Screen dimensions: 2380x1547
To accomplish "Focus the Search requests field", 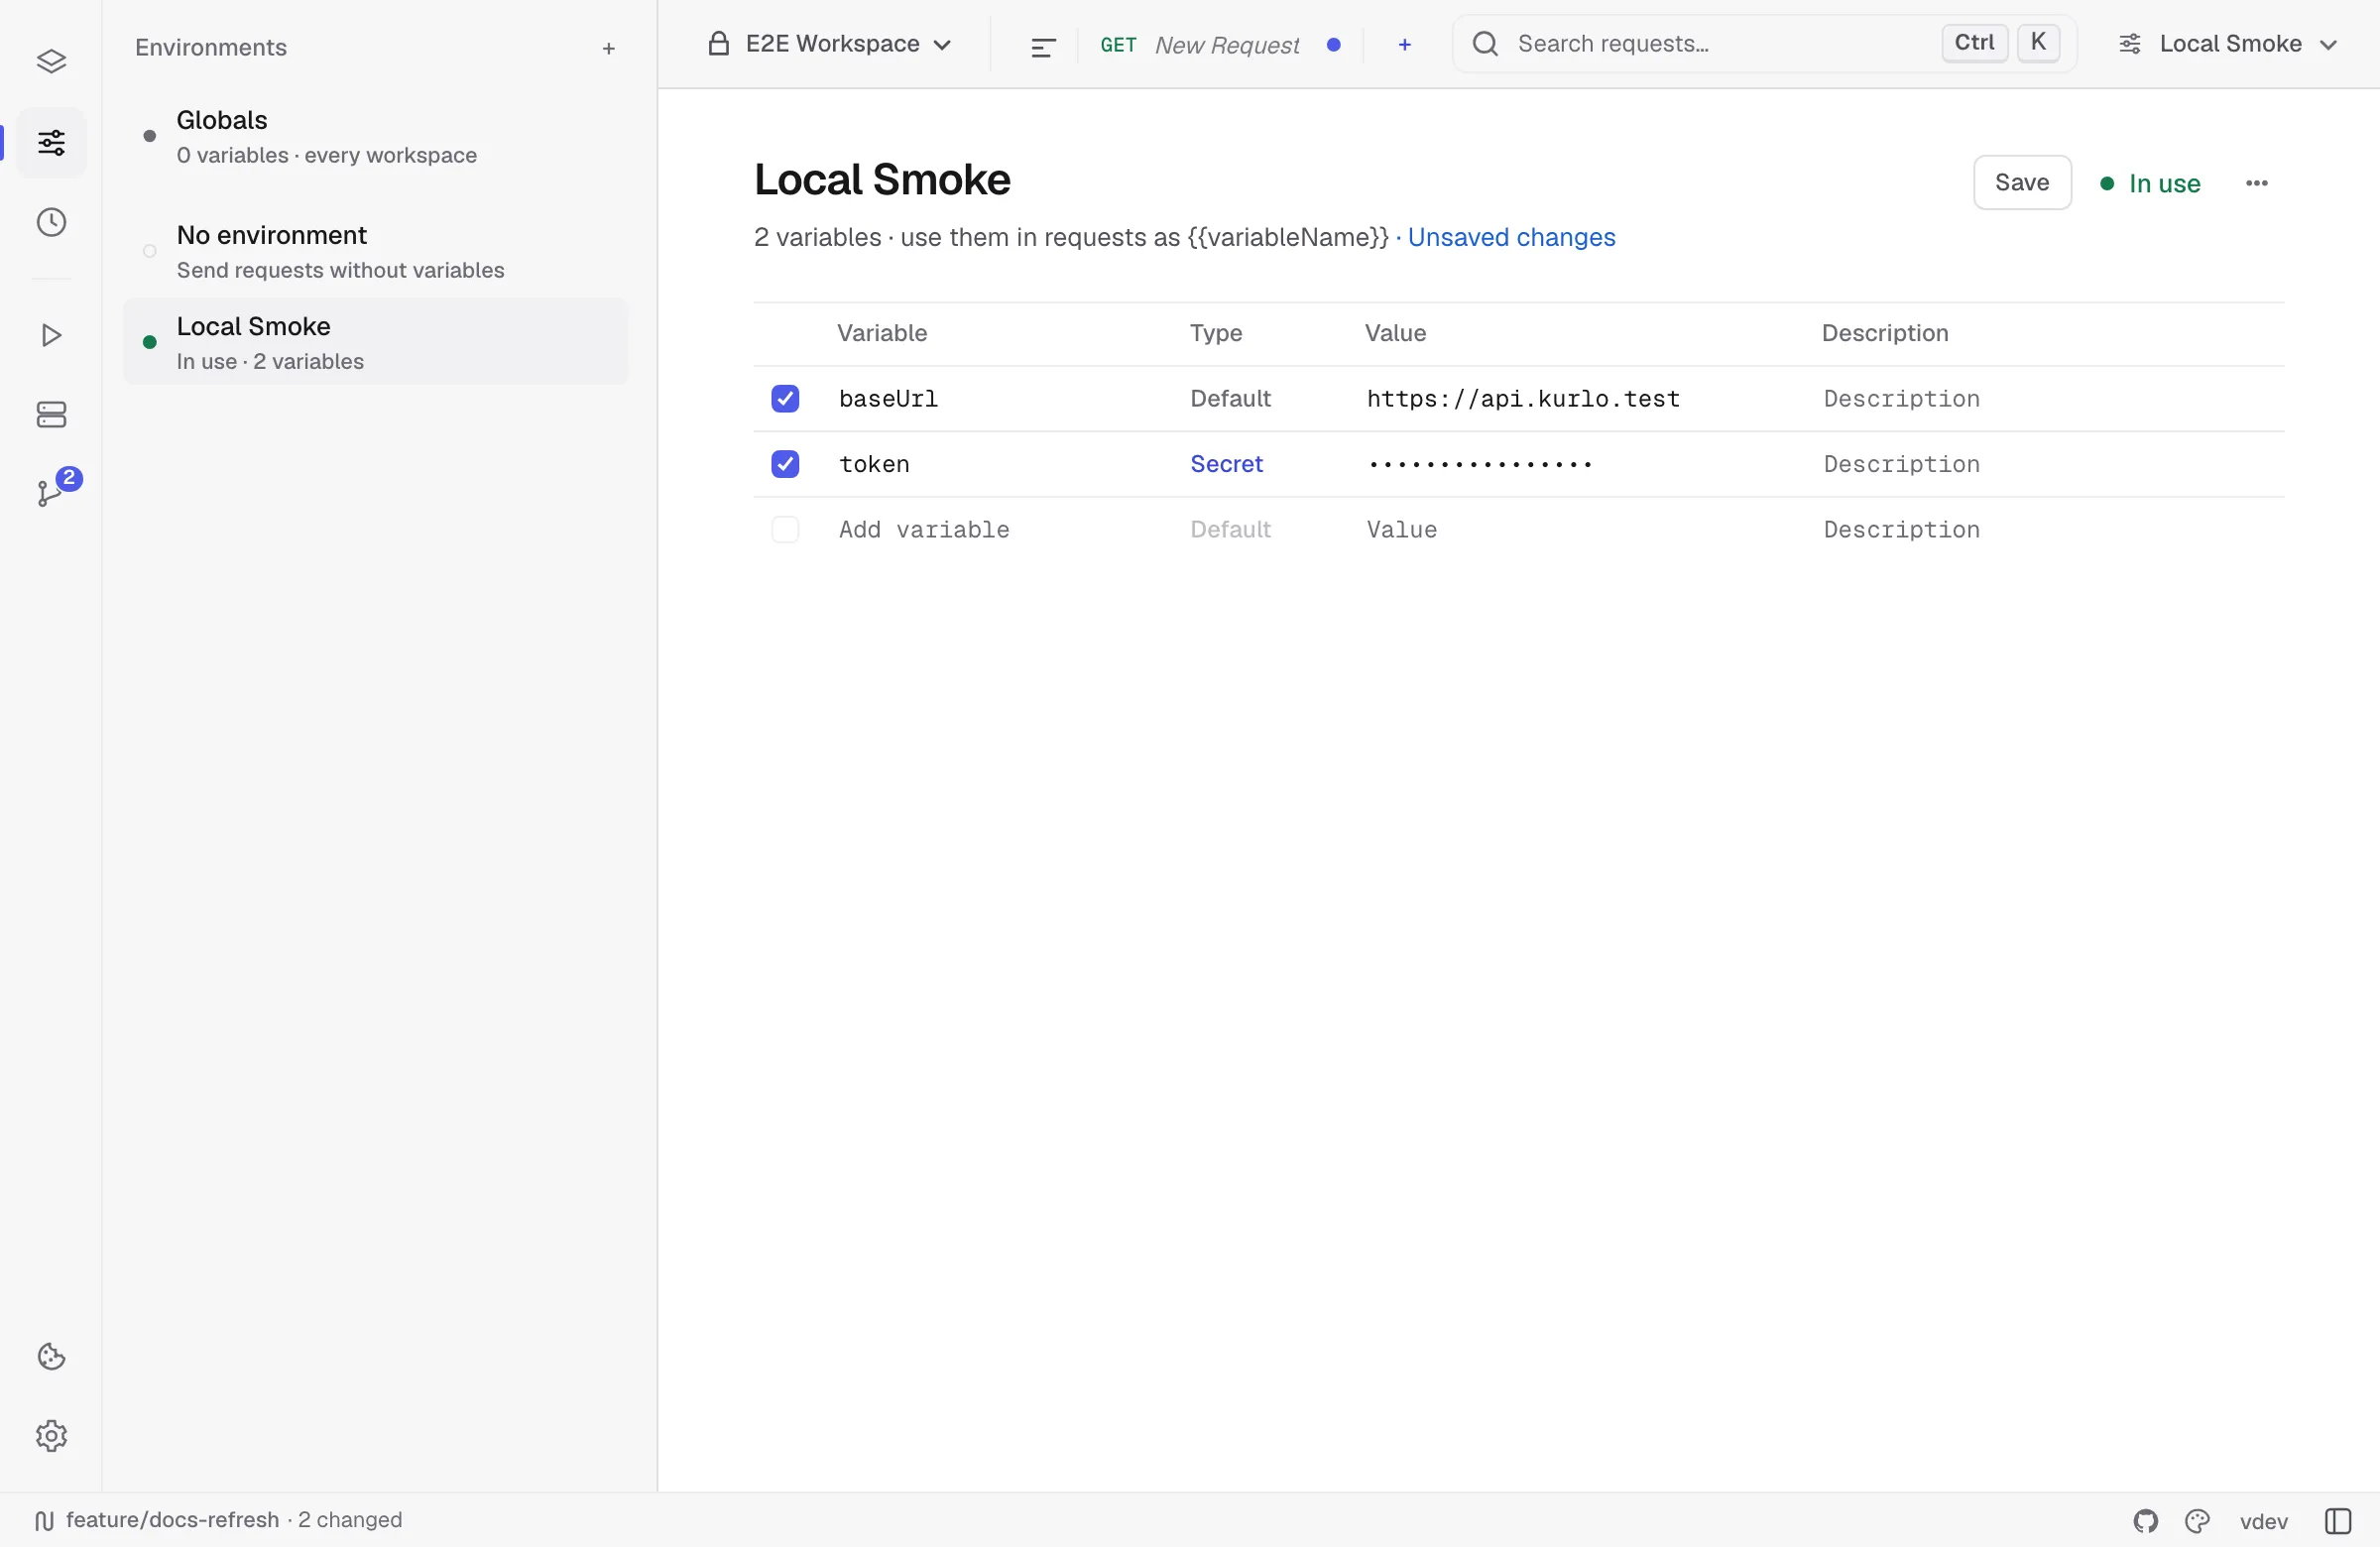I will pyautogui.click(x=1764, y=44).
